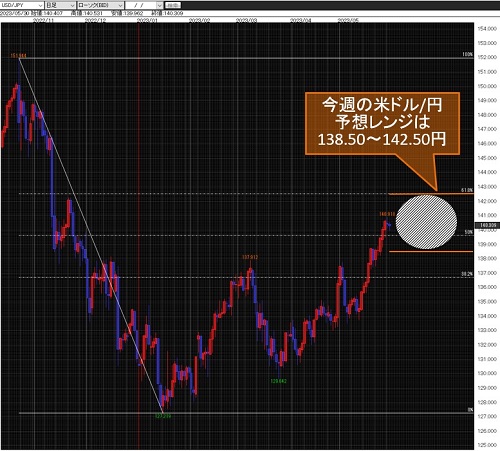Click the date input field with slashes
The height and width of the screenshot is (451, 500).
(x=141, y=6)
